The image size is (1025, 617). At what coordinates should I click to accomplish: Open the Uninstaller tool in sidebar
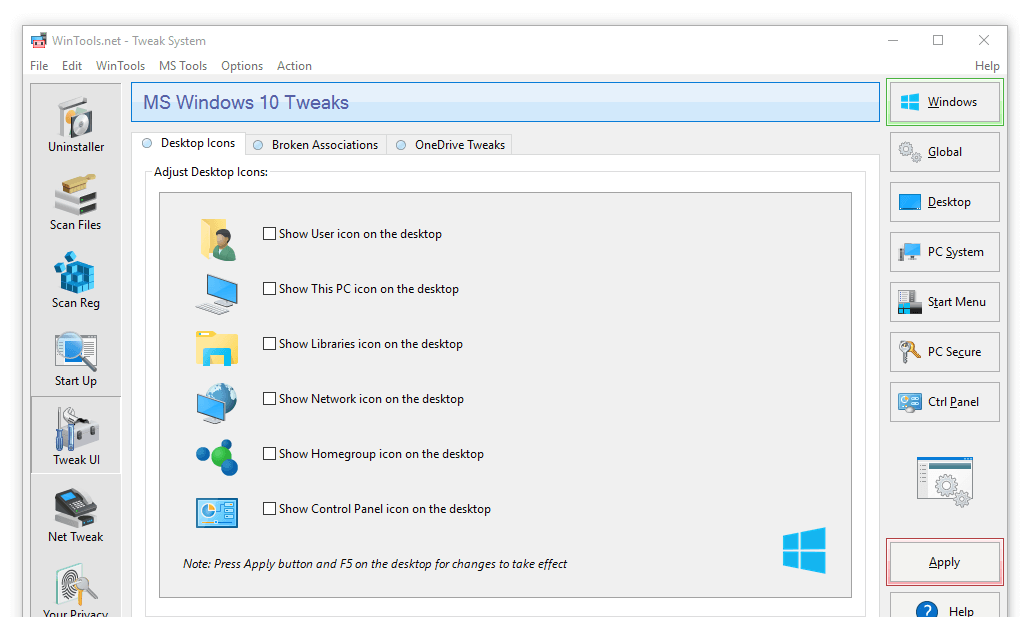76,125
